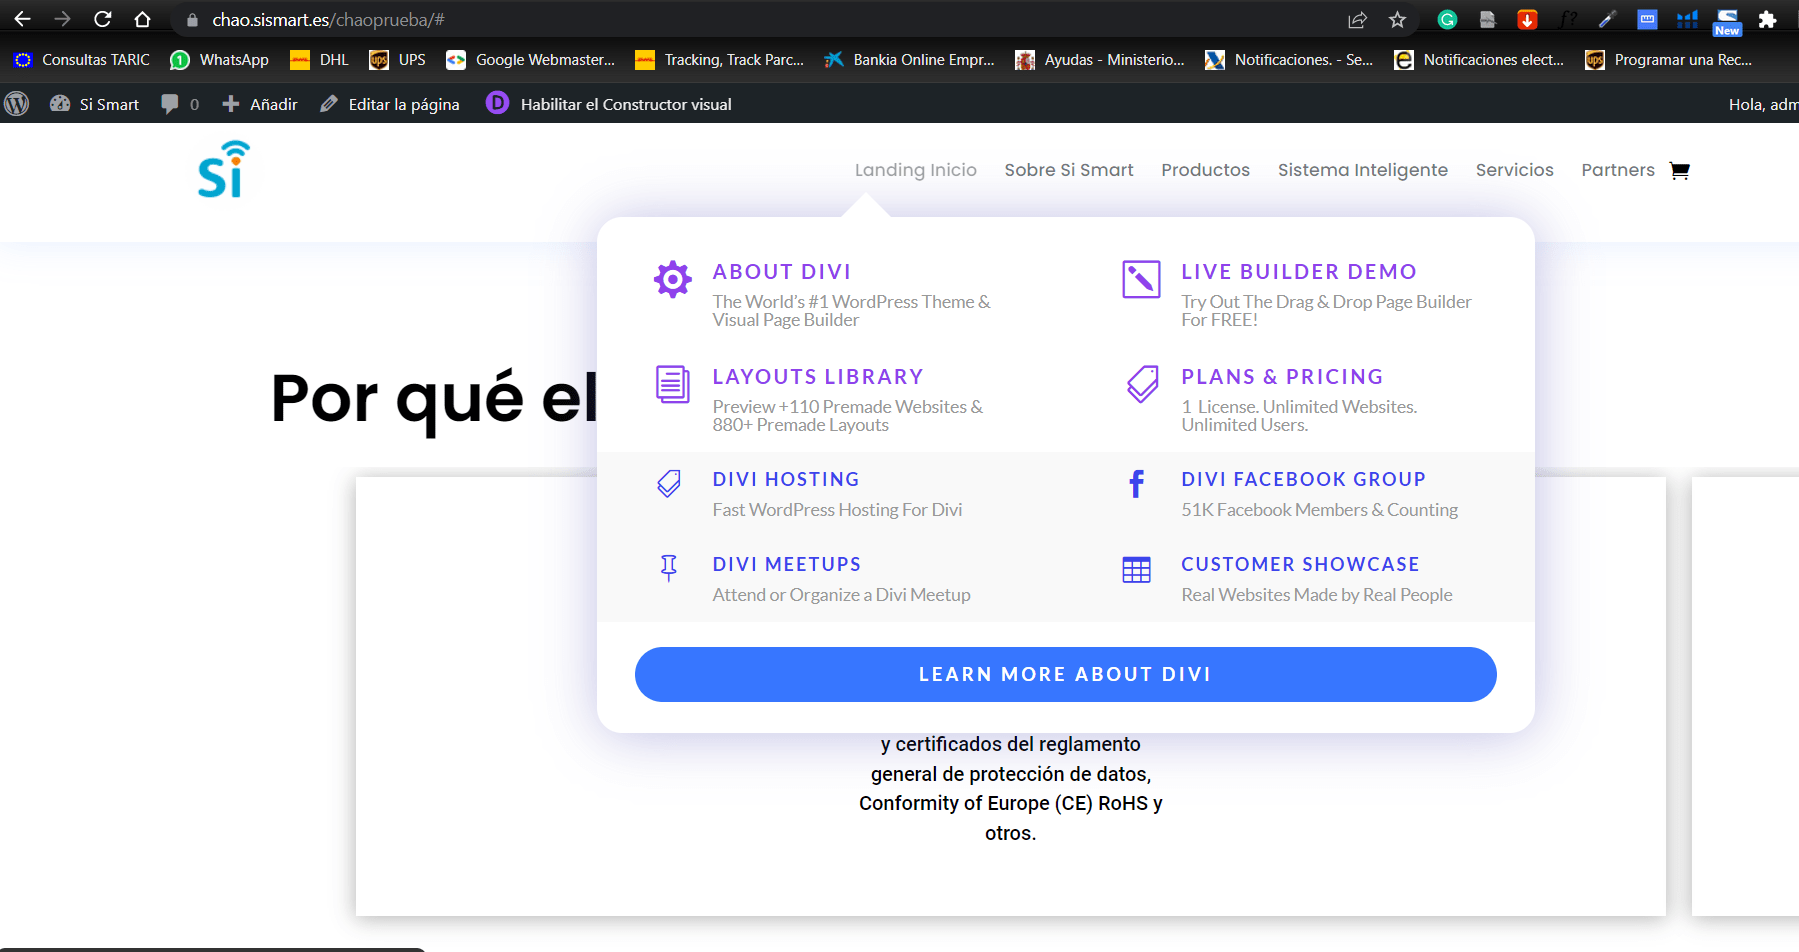The height and width of the screenshot is (952, 1799).
Task: Open LAYOUTS LIBRARY link
Action: point(818,377)
